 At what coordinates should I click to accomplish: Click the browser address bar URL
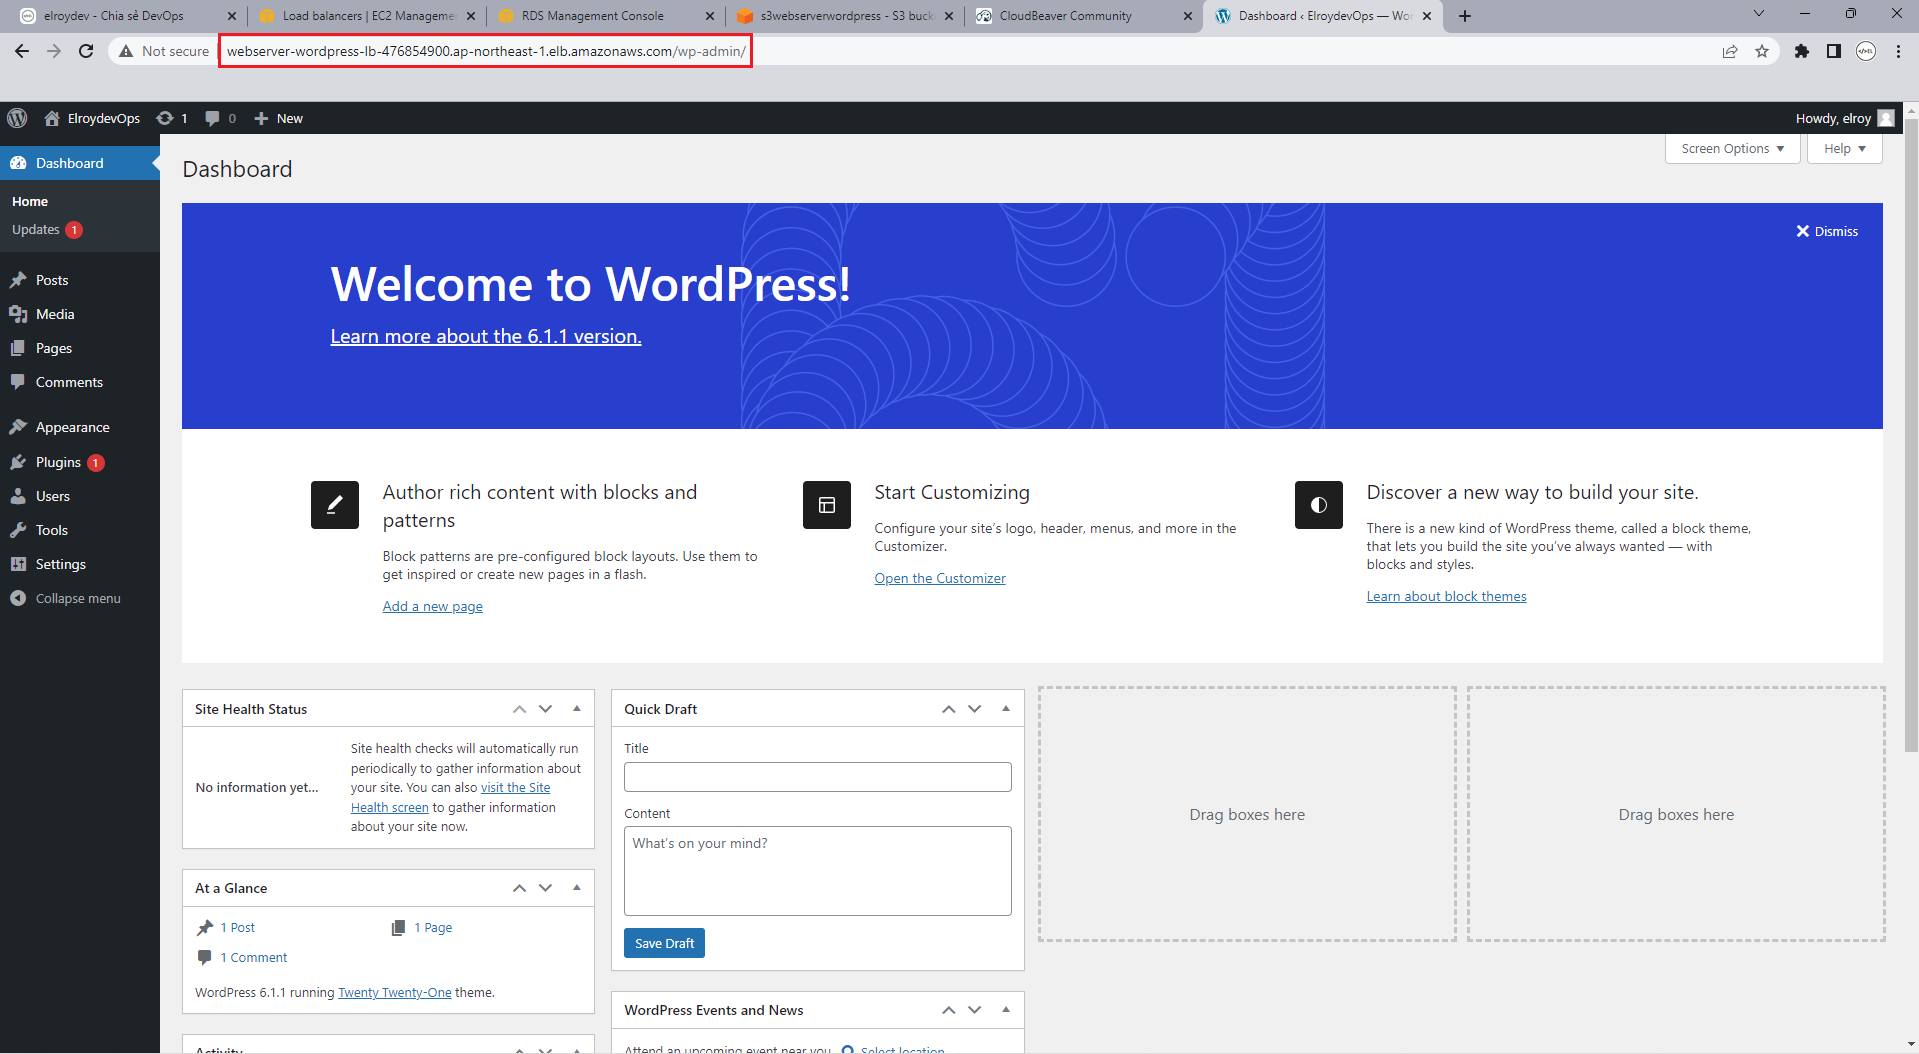(x=486, y=51)
